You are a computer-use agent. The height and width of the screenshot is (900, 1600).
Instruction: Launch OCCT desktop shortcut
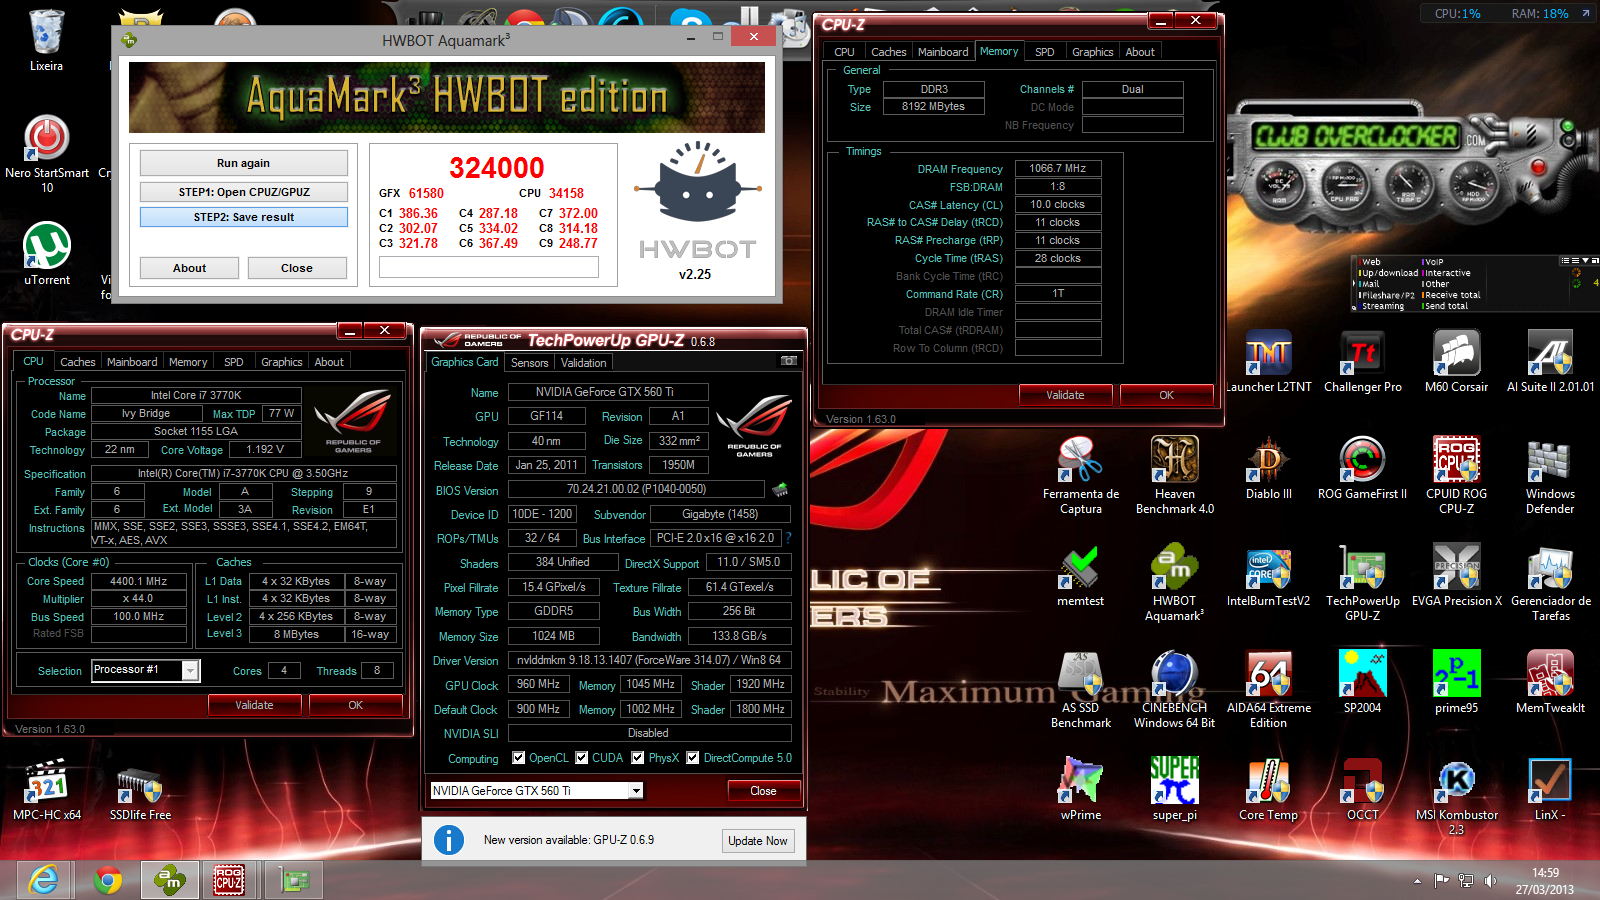(x=1362, y=789)
